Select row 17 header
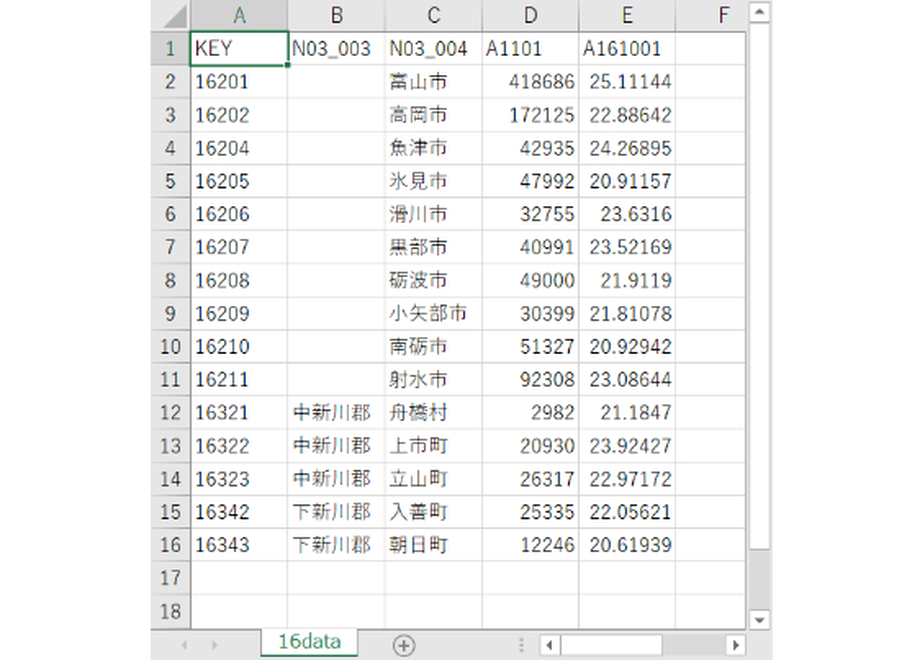The height and width of the screenshot is (660, 924). coord(170,578)
